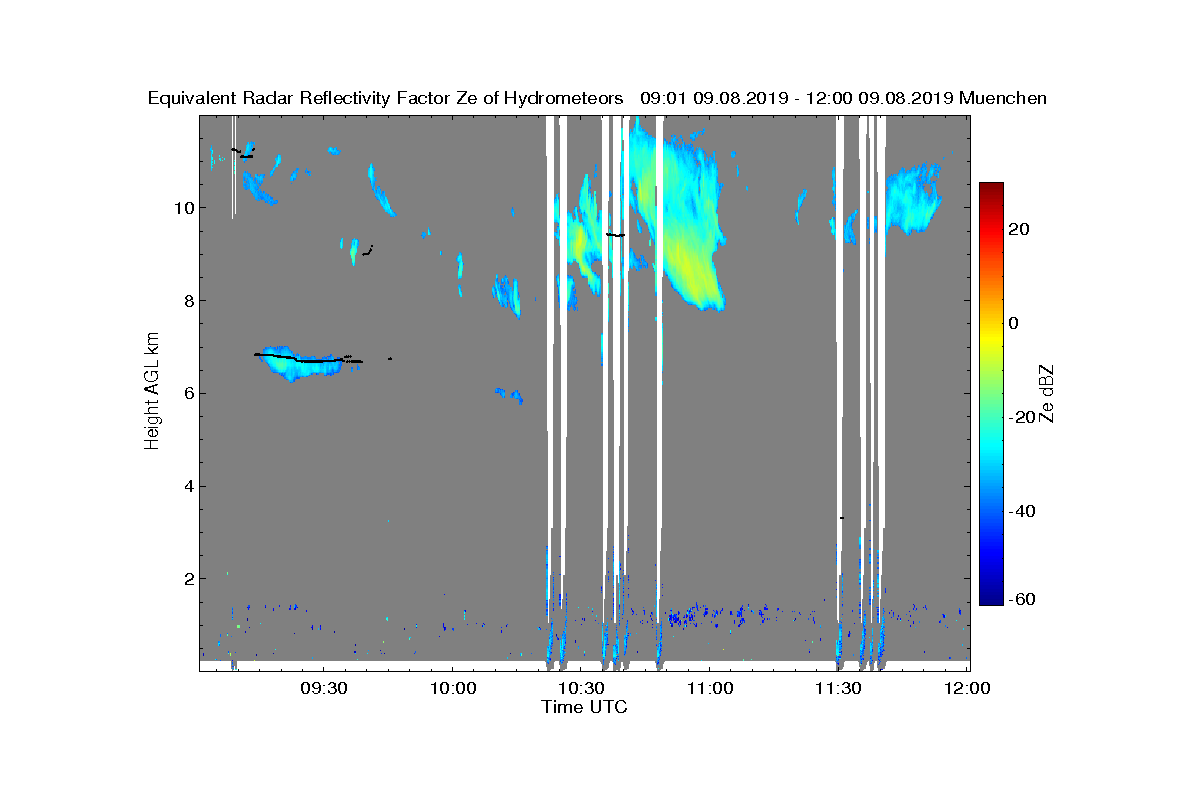Click the plot title text starting 'Equivalent Radar Reflectivity'
This screenshot has width=1200, height=800.
point(597,98)
